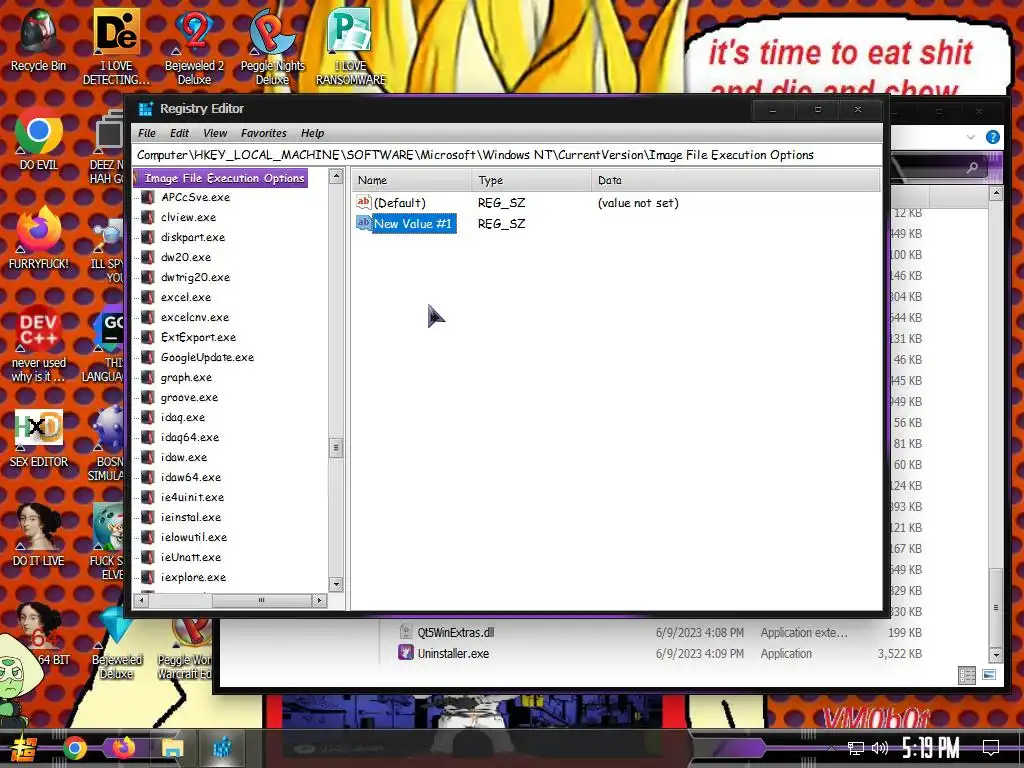The image size is (1024, 768).
Task: Click the Windows Start button
Action: pos(24,748)
